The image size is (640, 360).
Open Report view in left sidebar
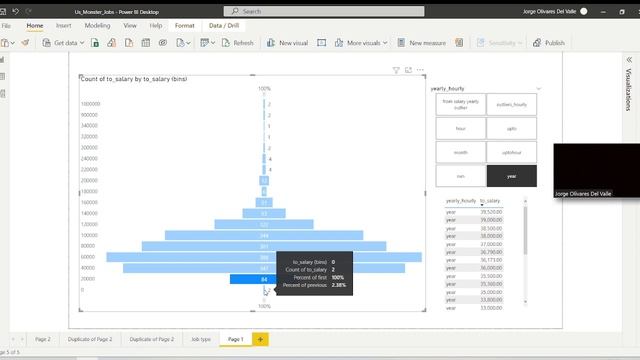point(2,60)
